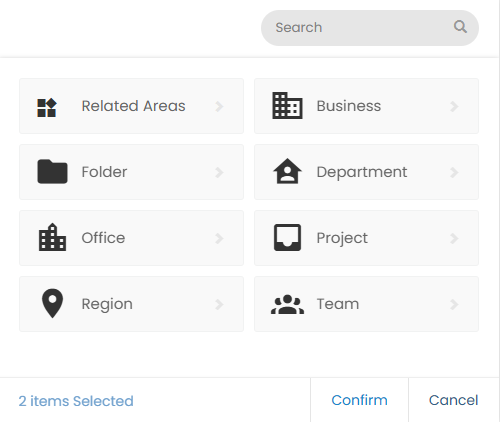Viewport: 500px width, 422px height.
Task: Focus the Search input field
Action: pos(370,28)
